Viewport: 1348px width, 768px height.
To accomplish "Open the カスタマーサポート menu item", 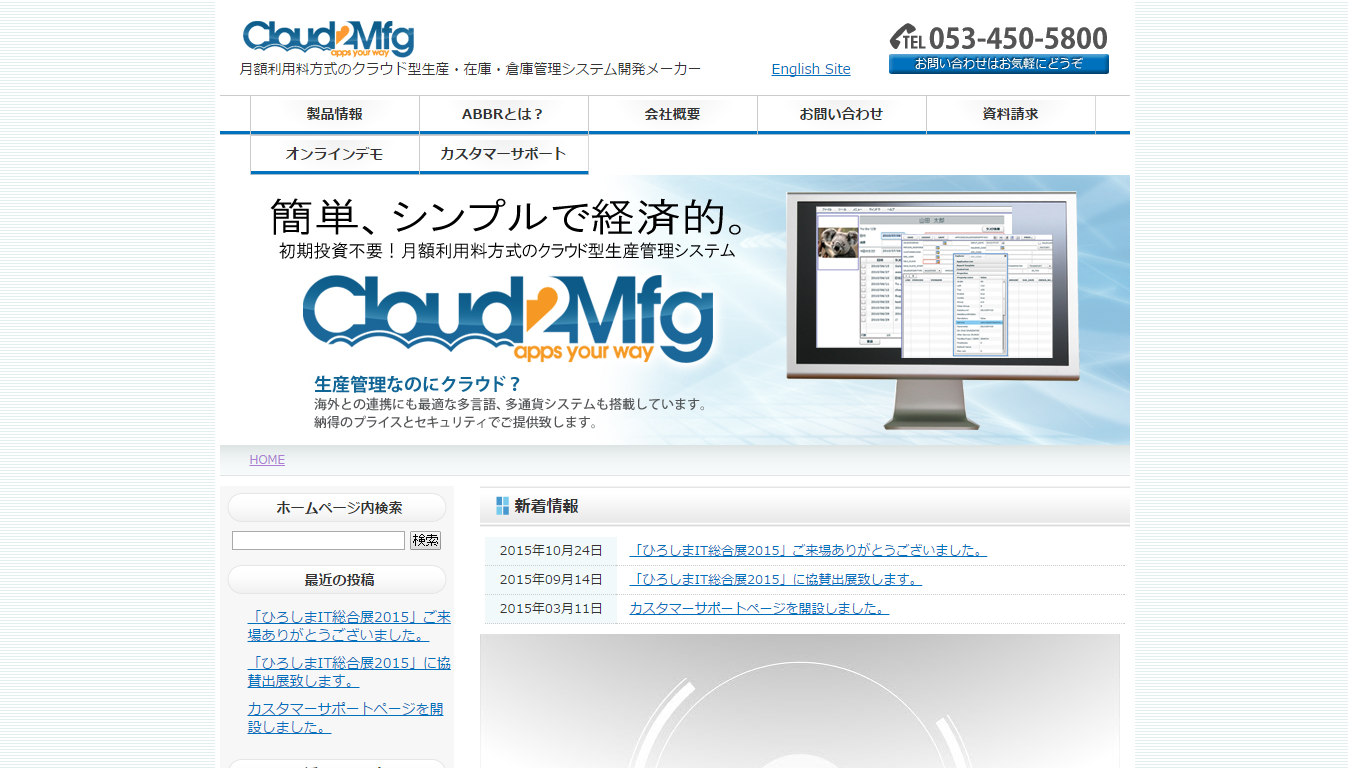I will [x=503, y=154].
